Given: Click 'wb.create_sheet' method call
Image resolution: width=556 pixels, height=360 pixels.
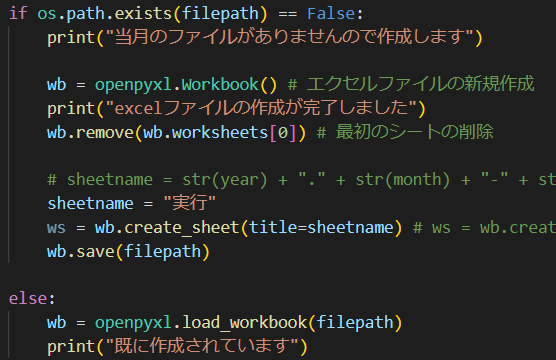Looking at the screenshot, I should tap(167, 228).
